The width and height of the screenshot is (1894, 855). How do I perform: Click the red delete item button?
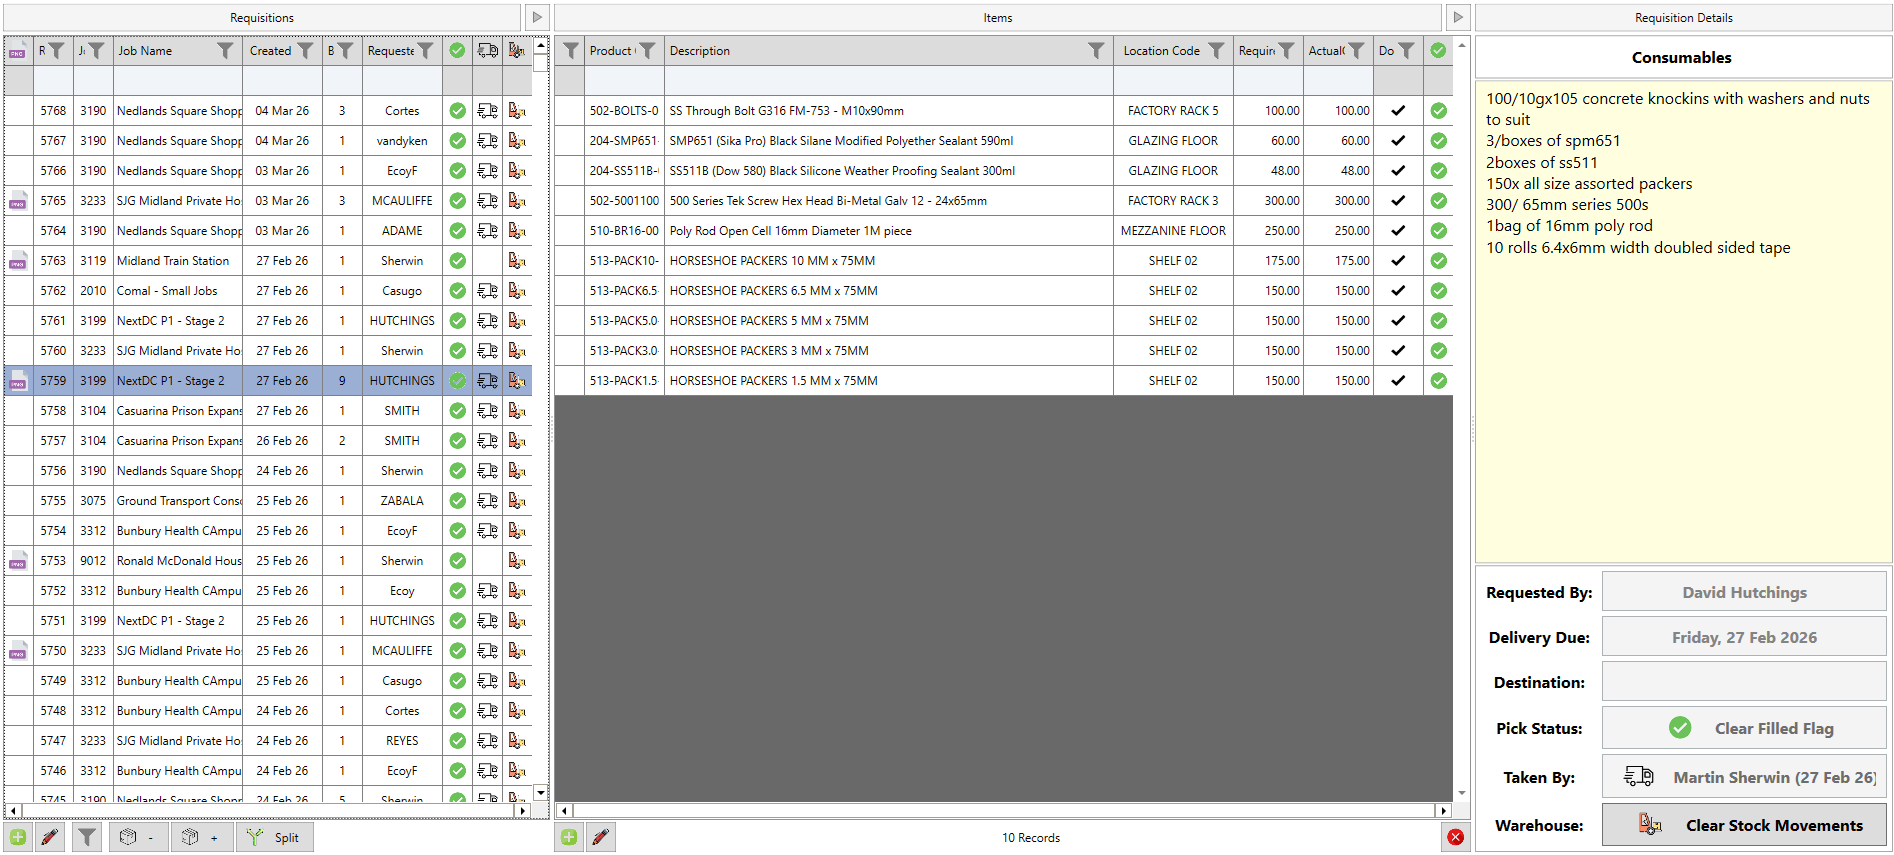[1455, 837]
